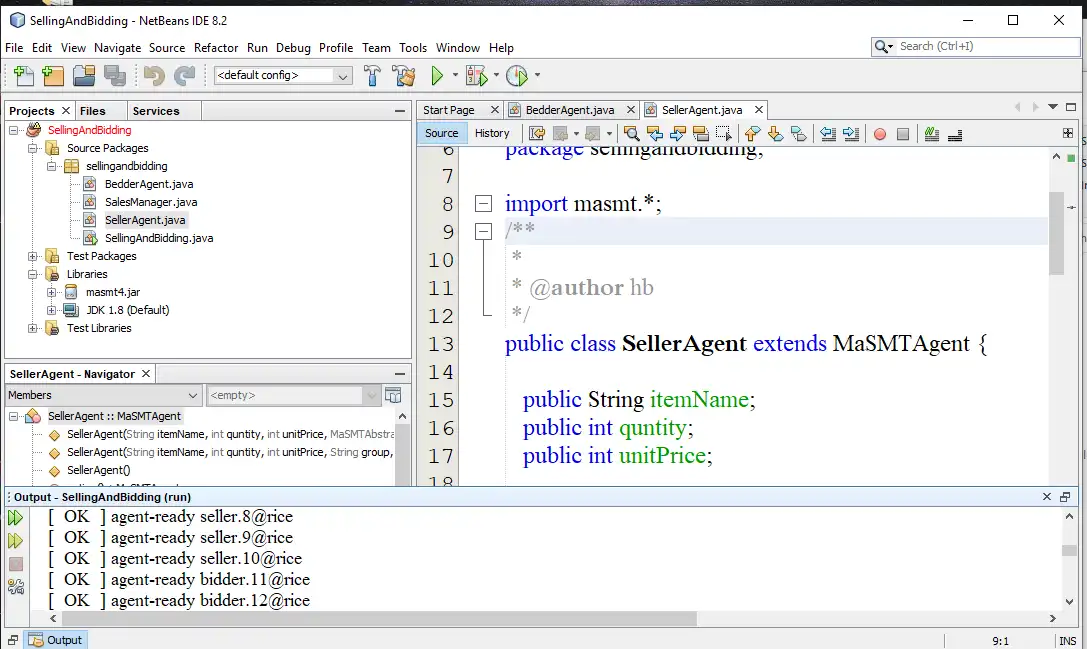
Task: Click Find Previous Occurrence icon
Action: point(654,134)
